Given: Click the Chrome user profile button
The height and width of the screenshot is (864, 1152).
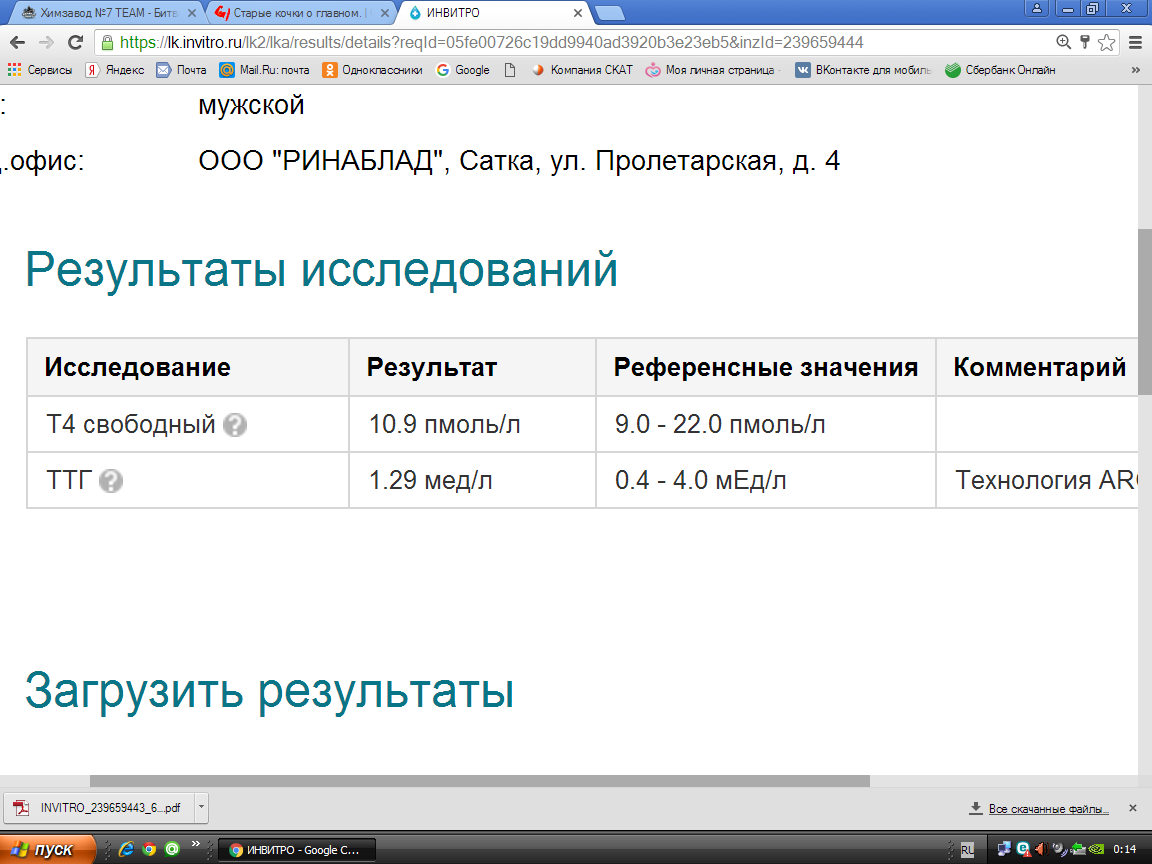Looking at the screenshot, I should 1037,8.
